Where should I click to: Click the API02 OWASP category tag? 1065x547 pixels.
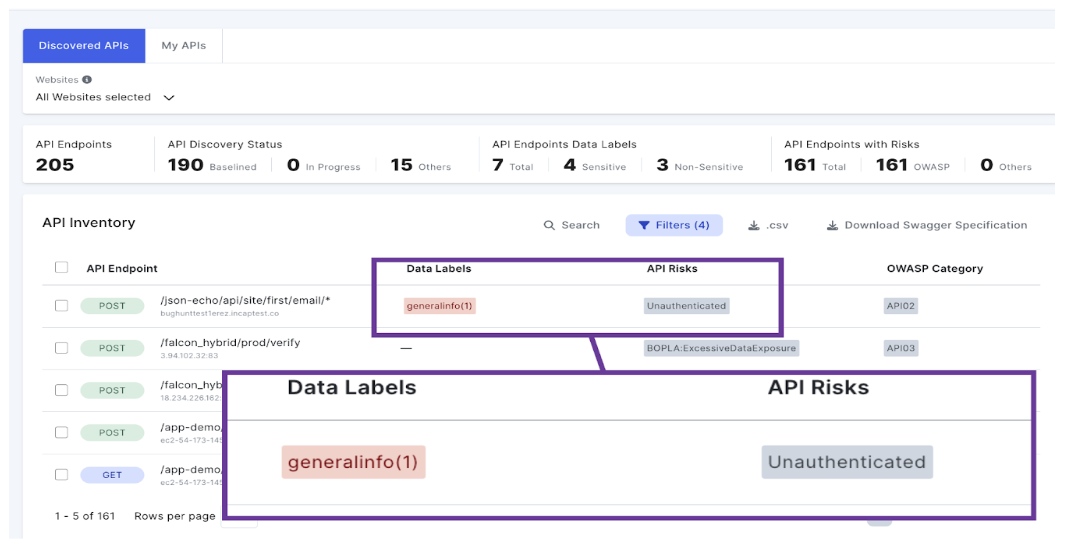[901, 306]
